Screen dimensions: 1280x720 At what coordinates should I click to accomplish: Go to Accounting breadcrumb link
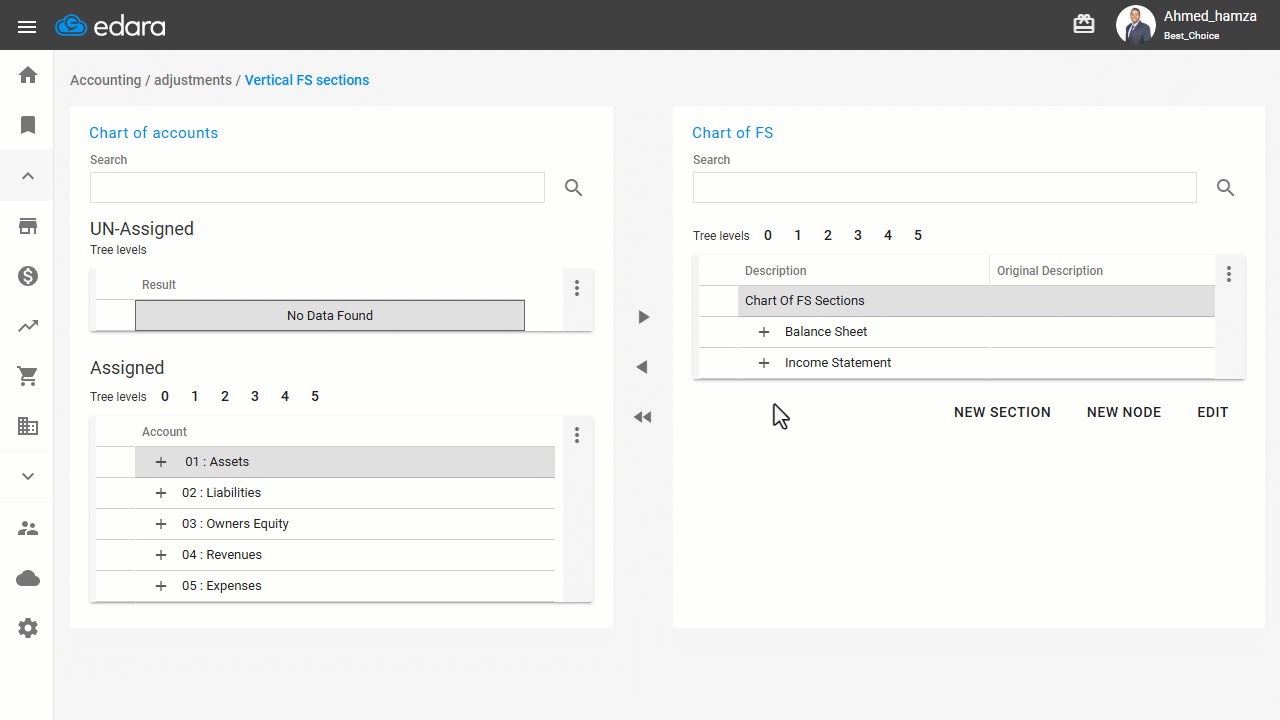coord(105,80)
